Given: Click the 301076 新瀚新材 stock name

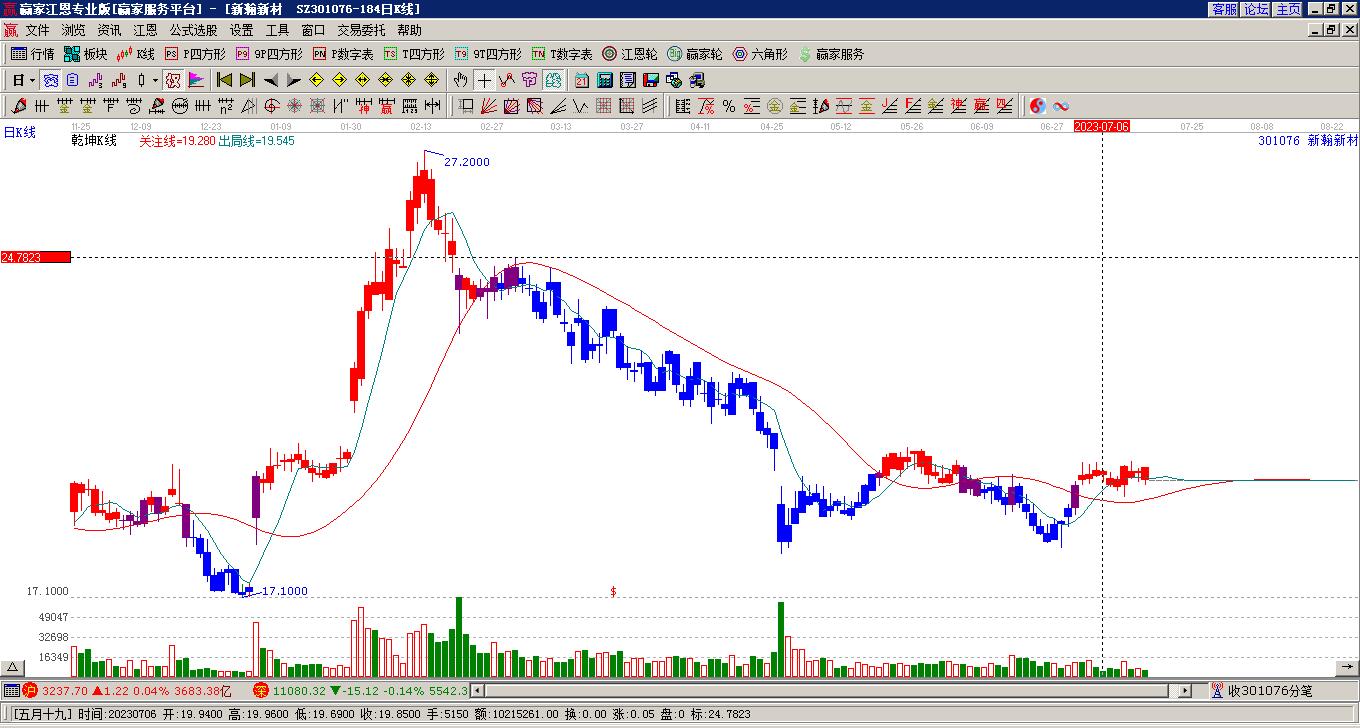Looking at the screenshot, I should (1308, 141).
